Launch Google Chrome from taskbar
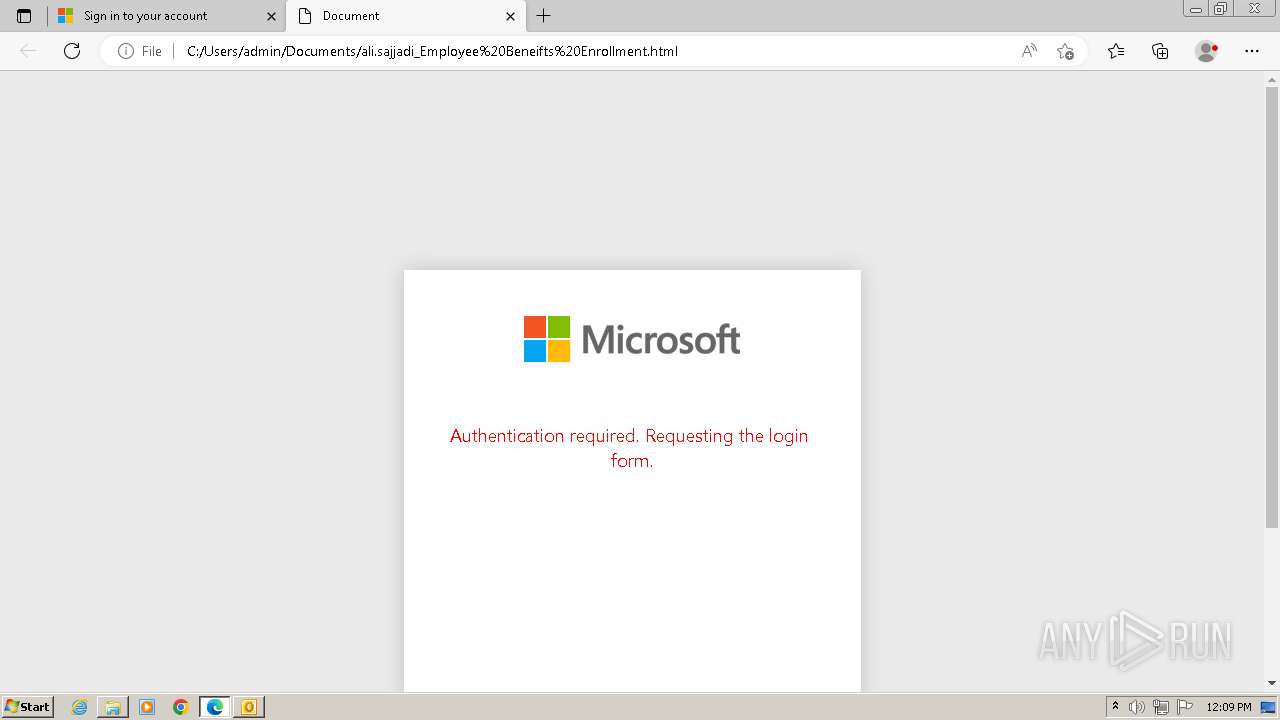The image size is (1280, 720). [181, 707]
